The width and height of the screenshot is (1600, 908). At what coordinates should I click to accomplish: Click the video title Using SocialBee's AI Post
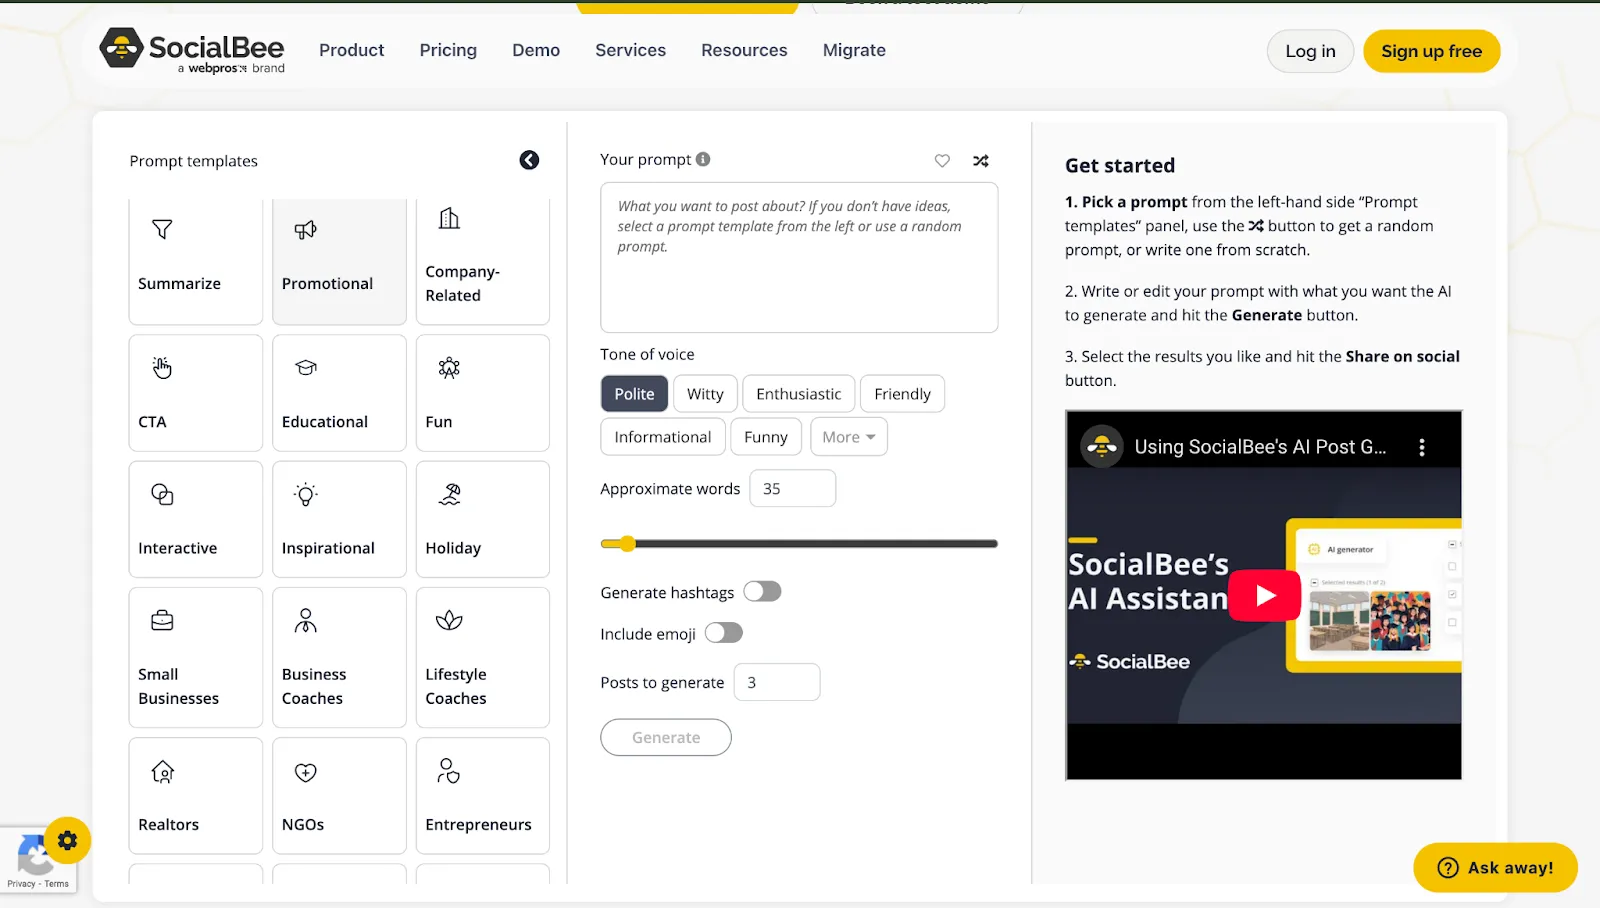(x=1260, y=447)
